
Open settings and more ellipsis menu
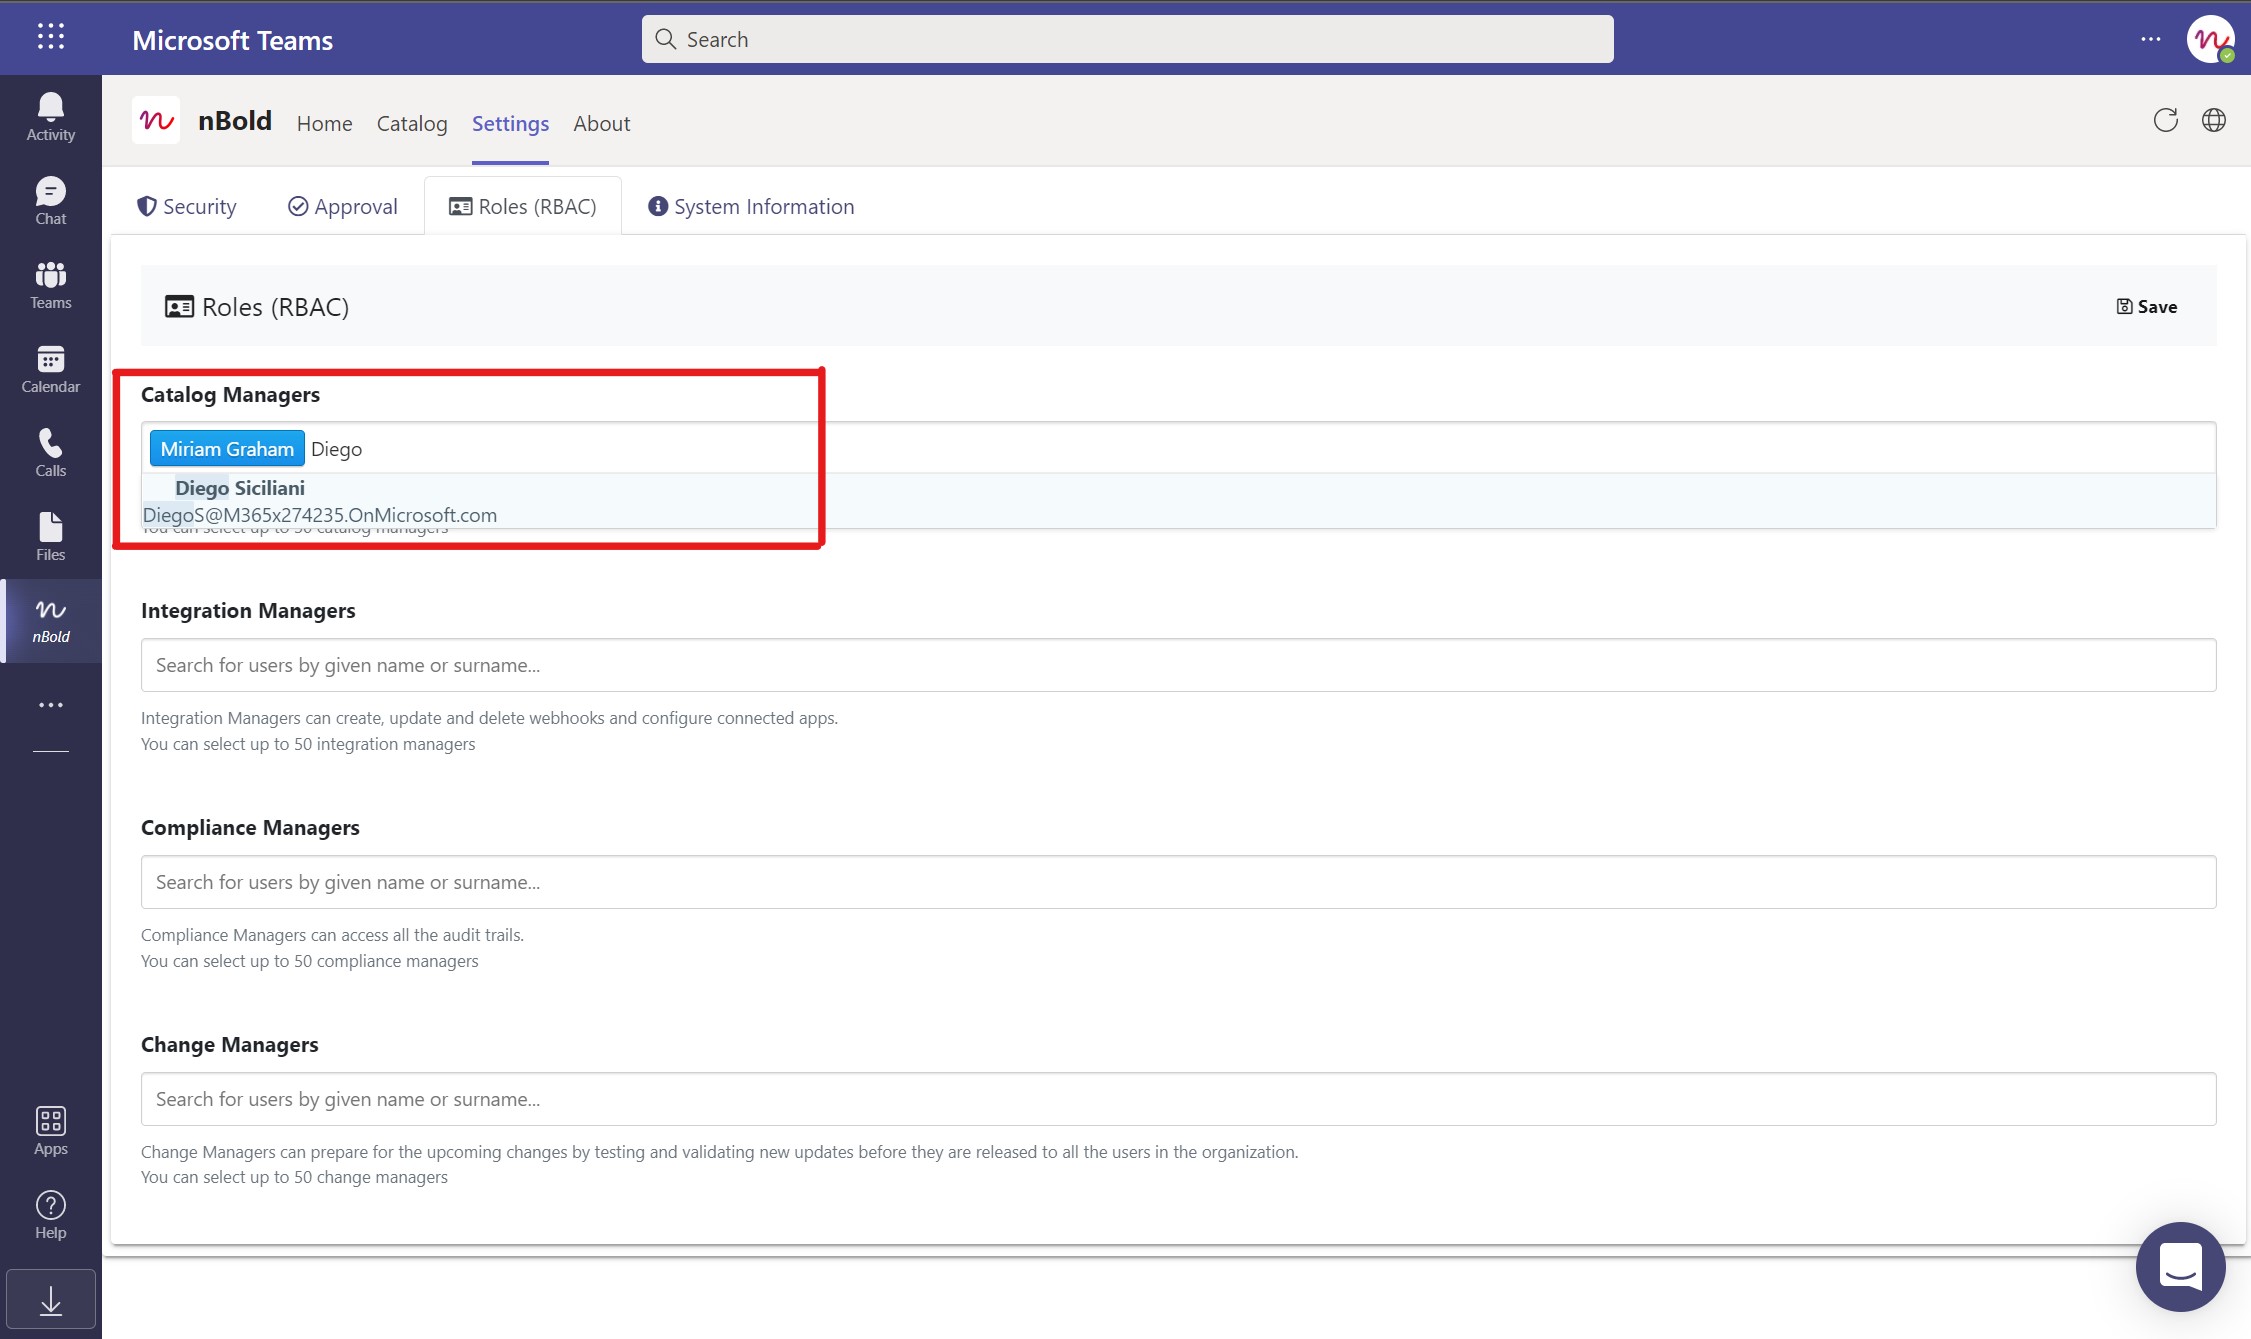(x=2150, y=39)
